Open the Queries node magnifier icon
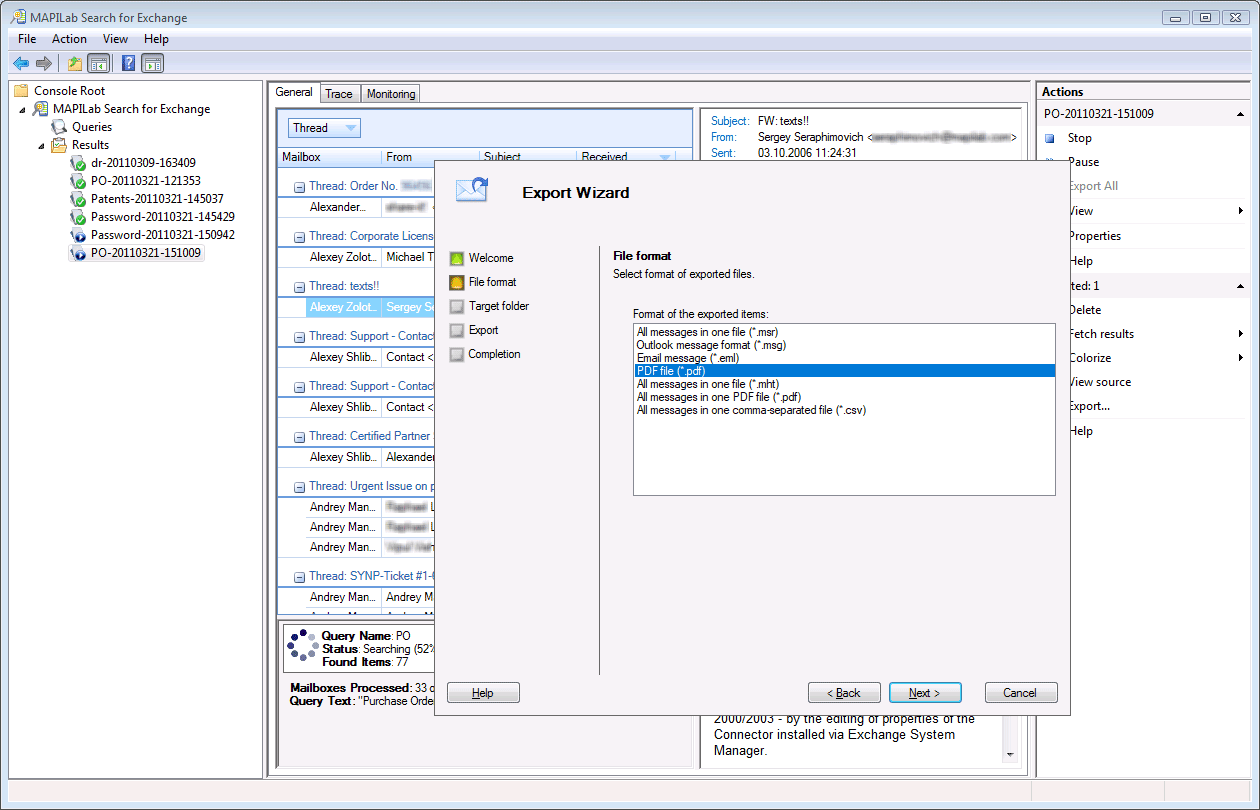 tap(60, 127)
